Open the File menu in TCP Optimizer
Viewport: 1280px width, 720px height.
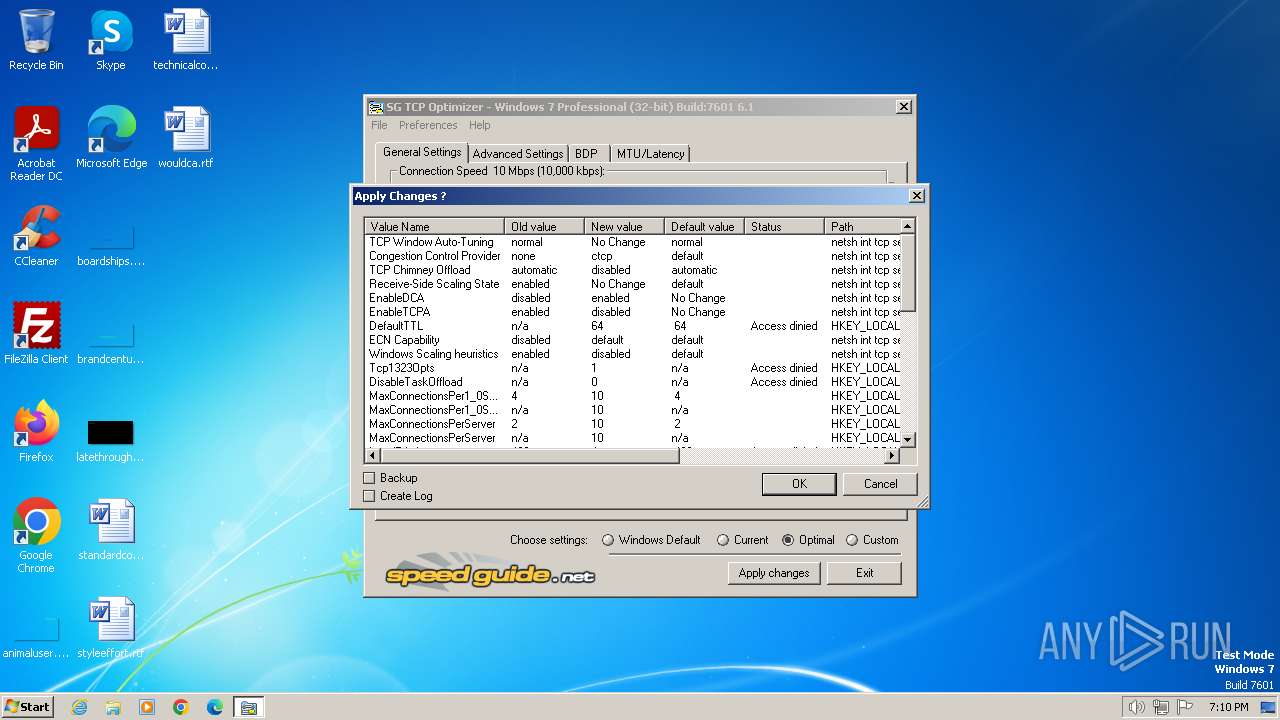pyautogui.click(x=379, y=125)
